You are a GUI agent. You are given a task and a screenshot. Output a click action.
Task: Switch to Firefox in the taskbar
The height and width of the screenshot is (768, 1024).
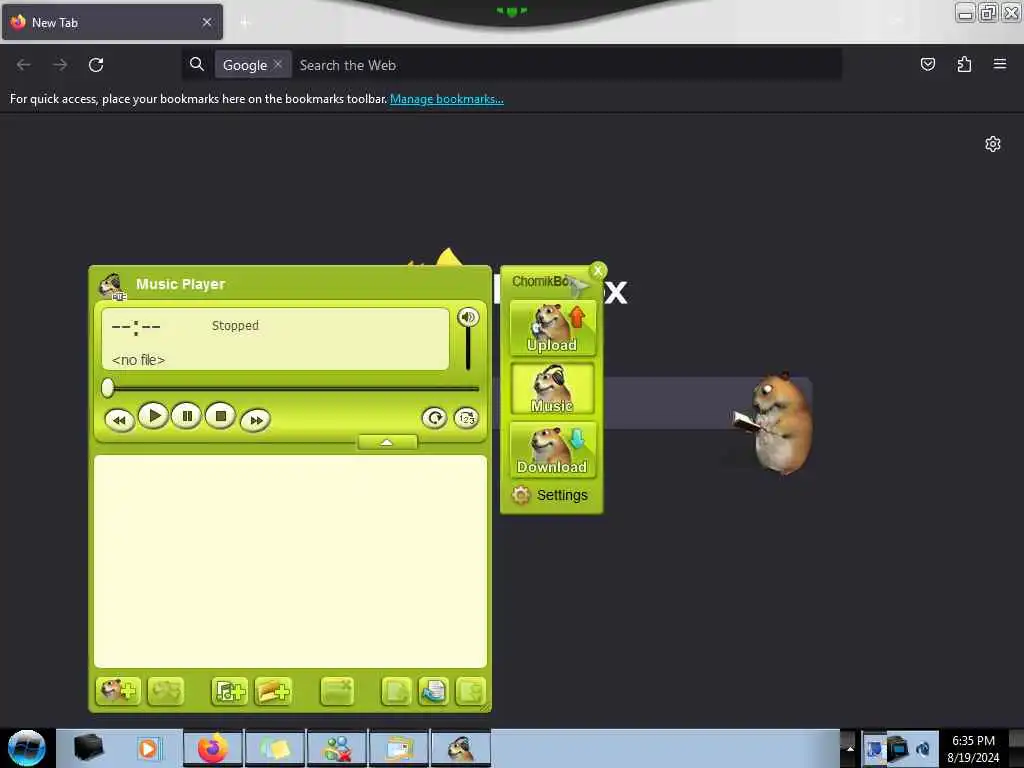(213, 748)
